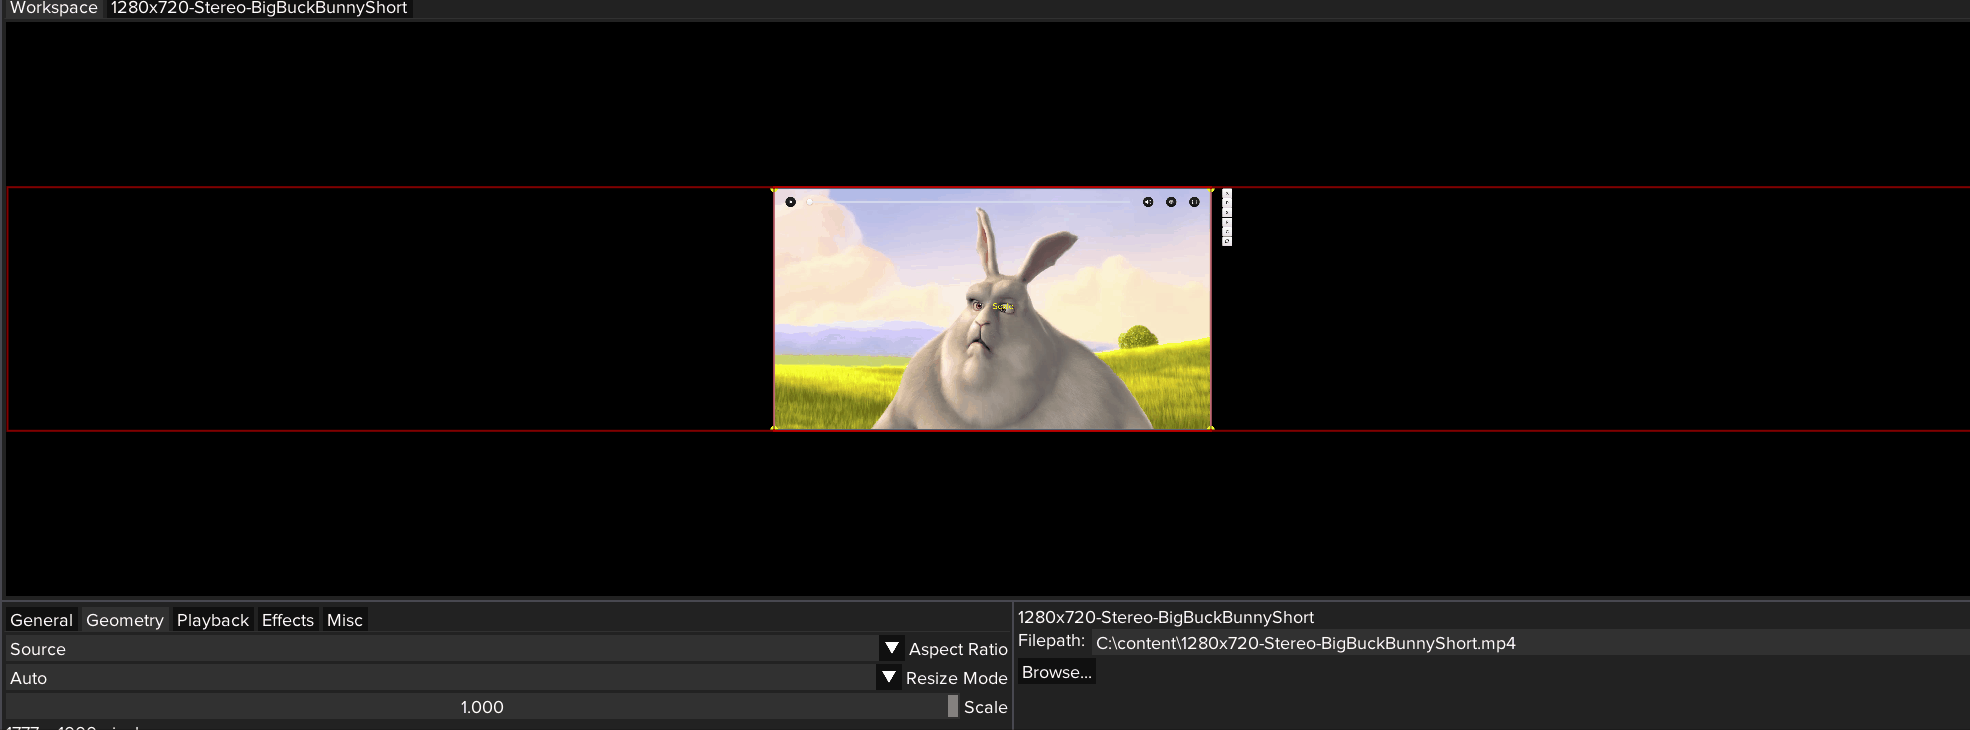
Task: Select the bottom-right yellow corner handle
Action: pyautogui.click(x=1211, y=428)
